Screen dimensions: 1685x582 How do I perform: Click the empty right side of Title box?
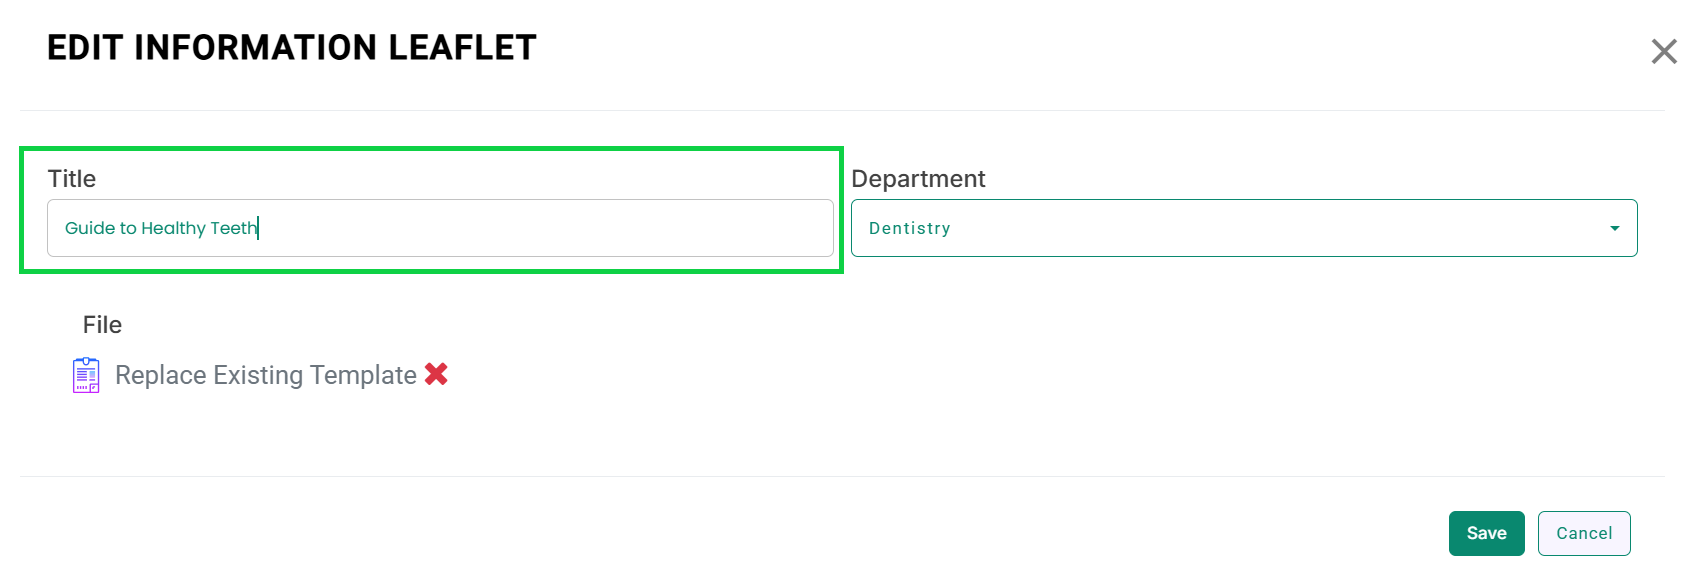(650, 228)
